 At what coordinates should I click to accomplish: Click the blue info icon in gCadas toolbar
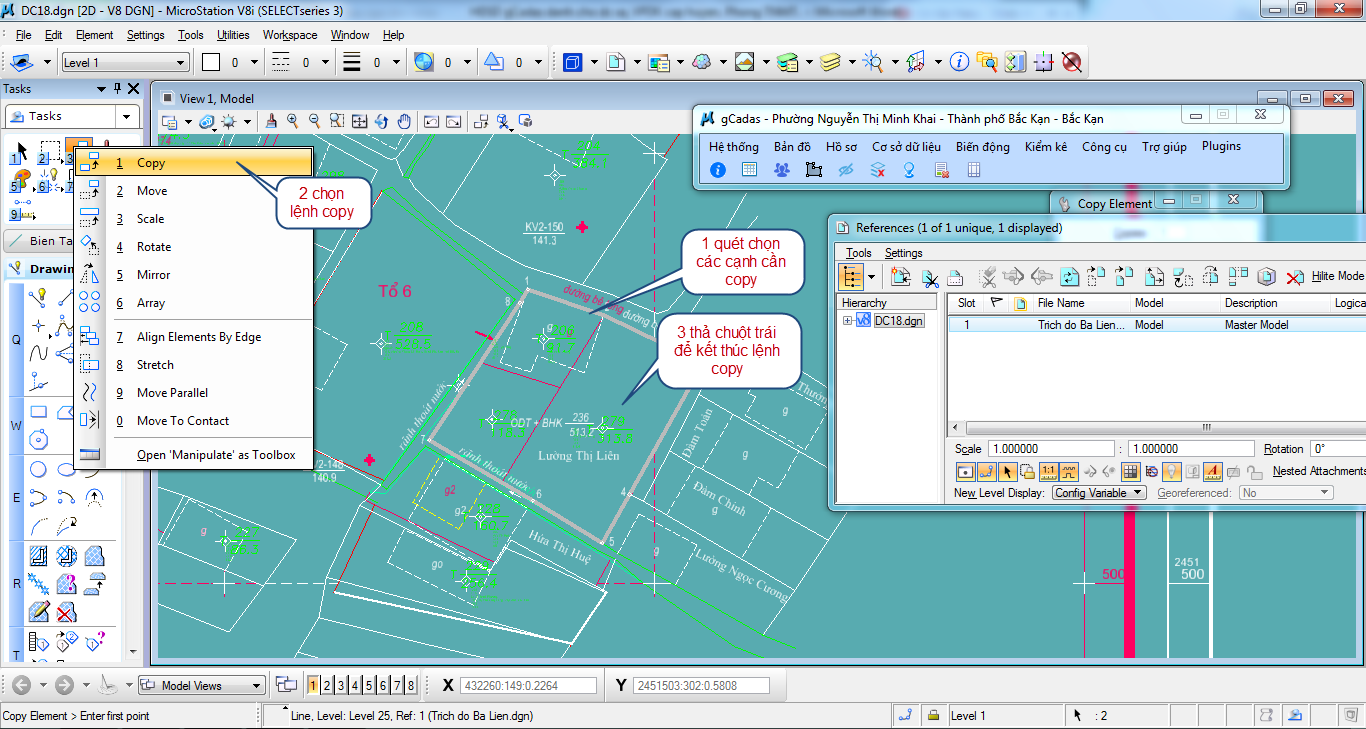tap(717, 170)
